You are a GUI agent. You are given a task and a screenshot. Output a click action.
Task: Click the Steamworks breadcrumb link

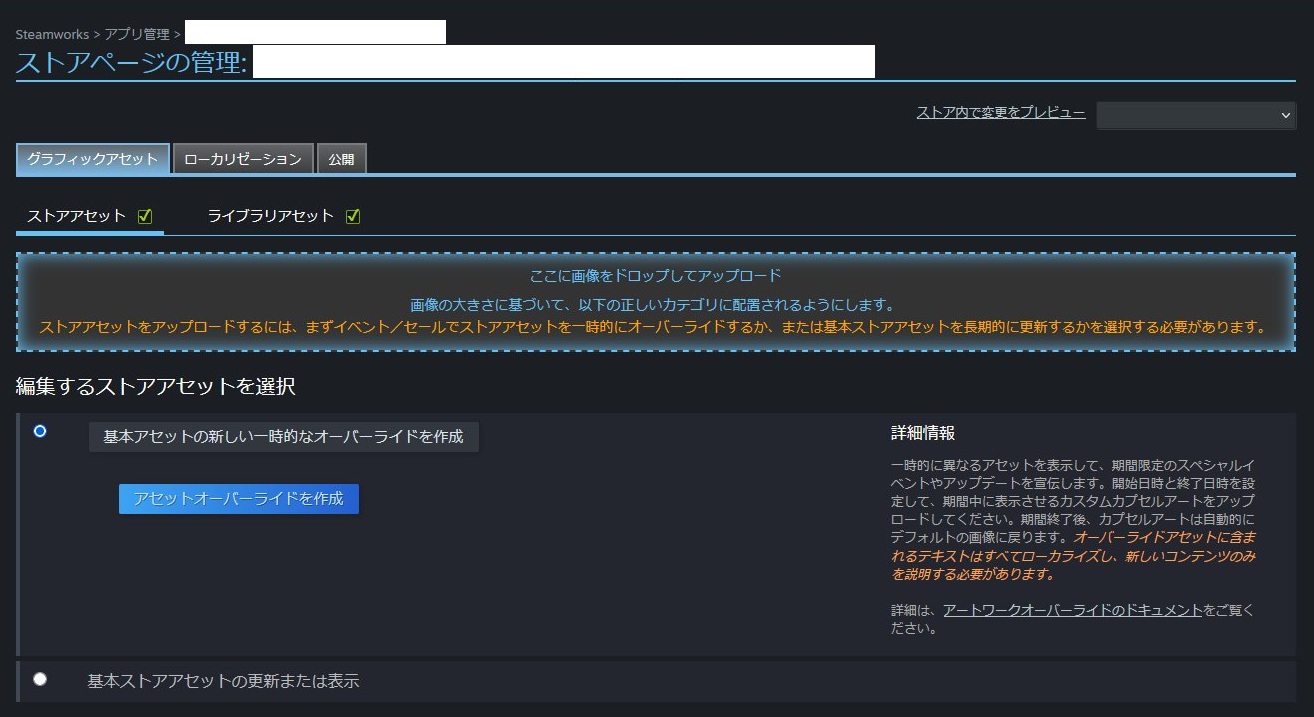(x=52, y=34)
